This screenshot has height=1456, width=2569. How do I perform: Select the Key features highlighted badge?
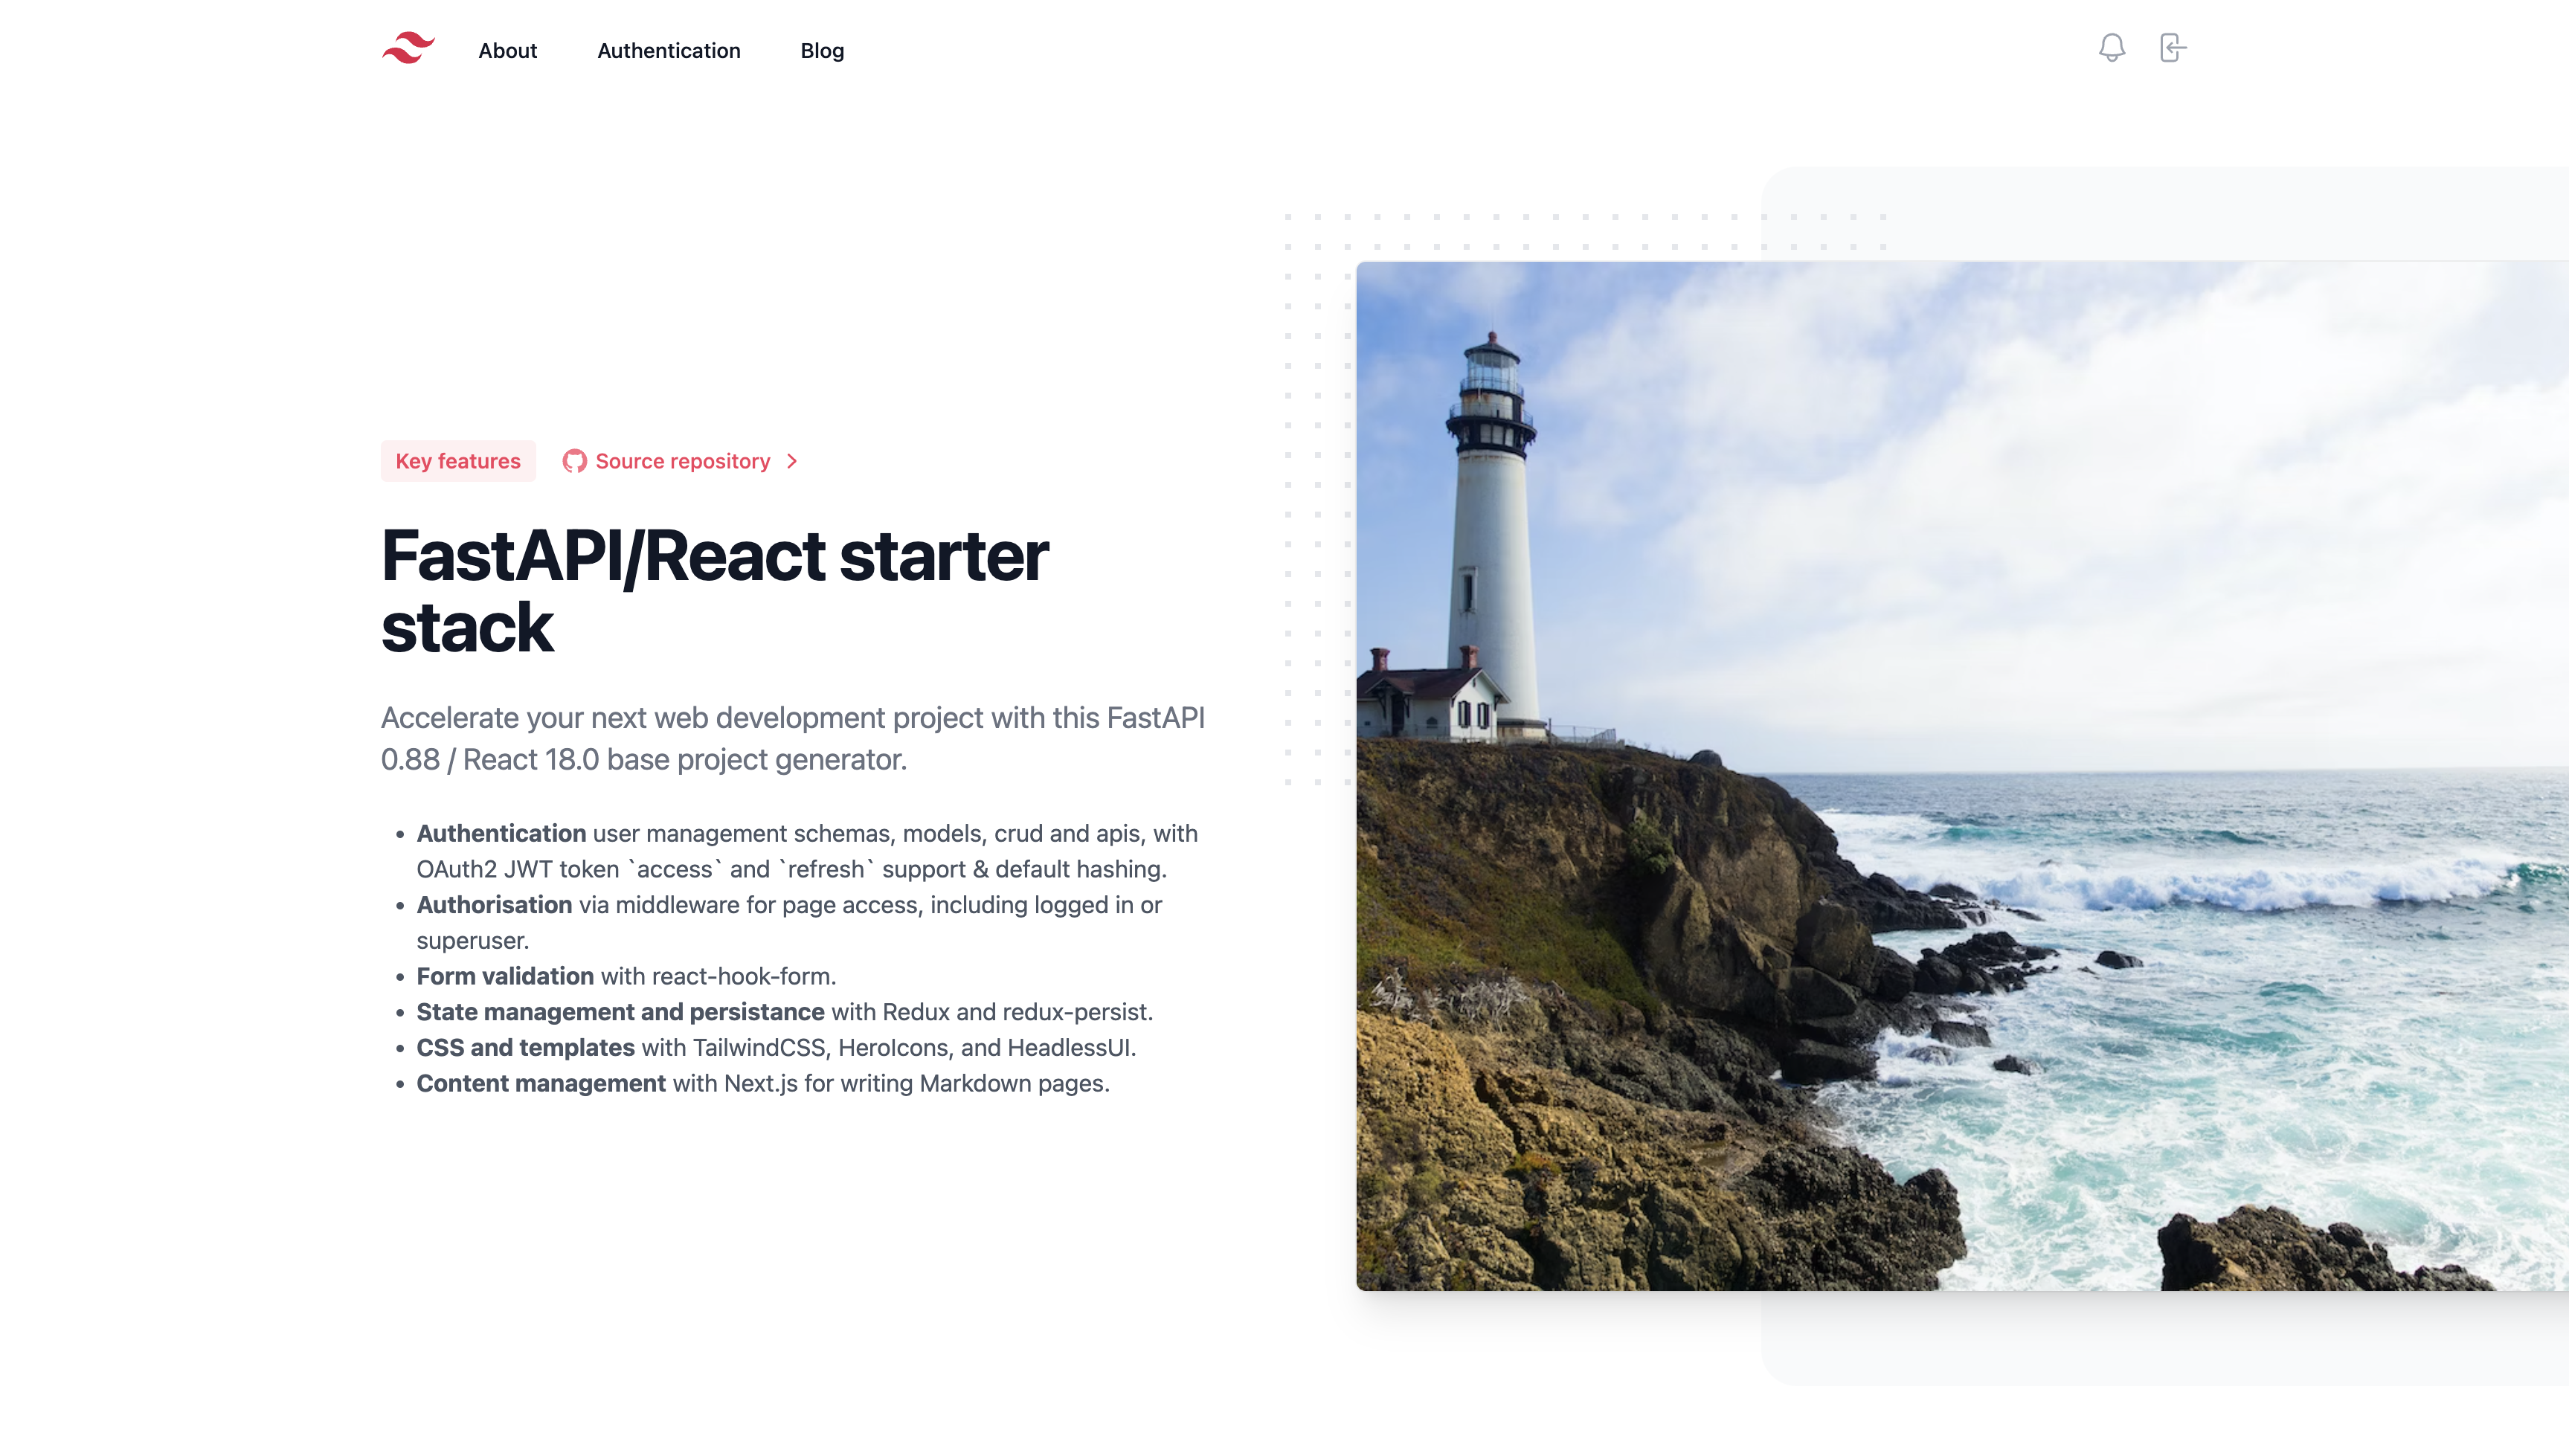click(457, 460)
